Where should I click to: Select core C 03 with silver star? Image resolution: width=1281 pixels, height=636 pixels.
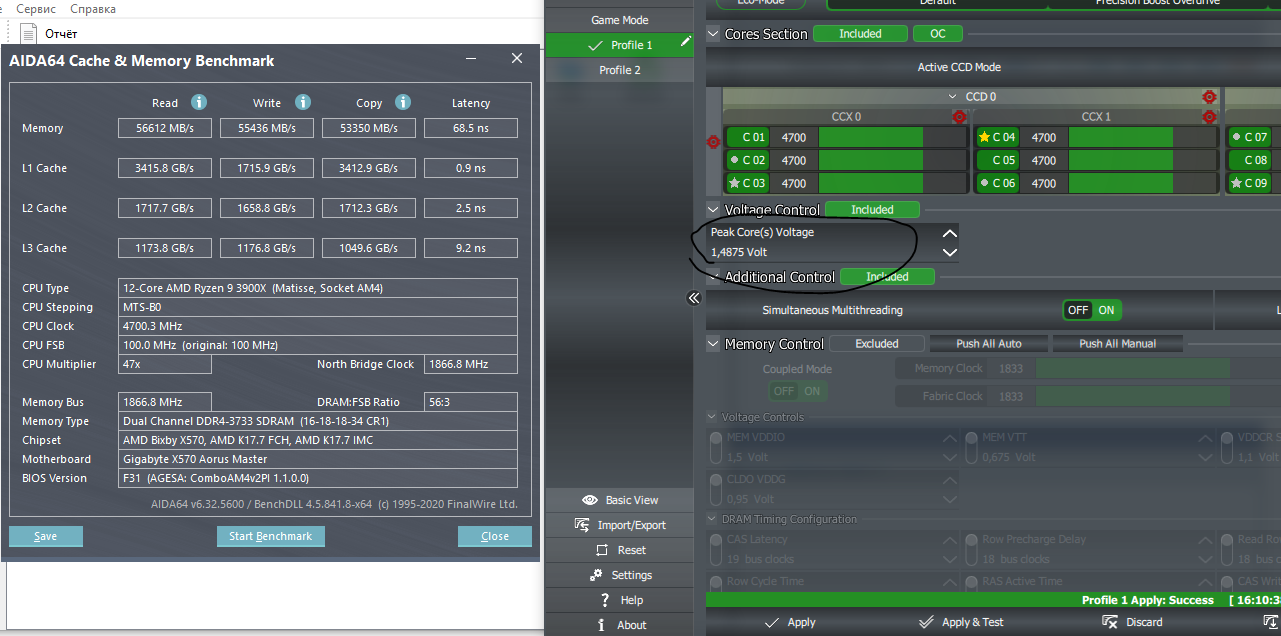[x=747, y=183]
